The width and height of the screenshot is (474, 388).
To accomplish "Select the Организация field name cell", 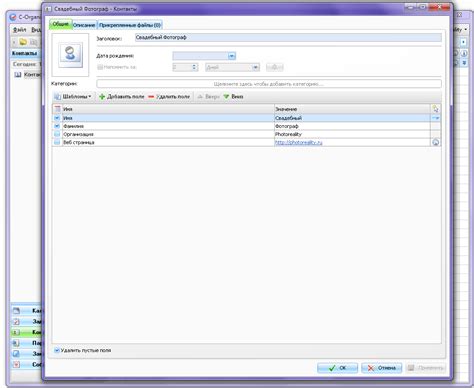I will tap(168, 134).
